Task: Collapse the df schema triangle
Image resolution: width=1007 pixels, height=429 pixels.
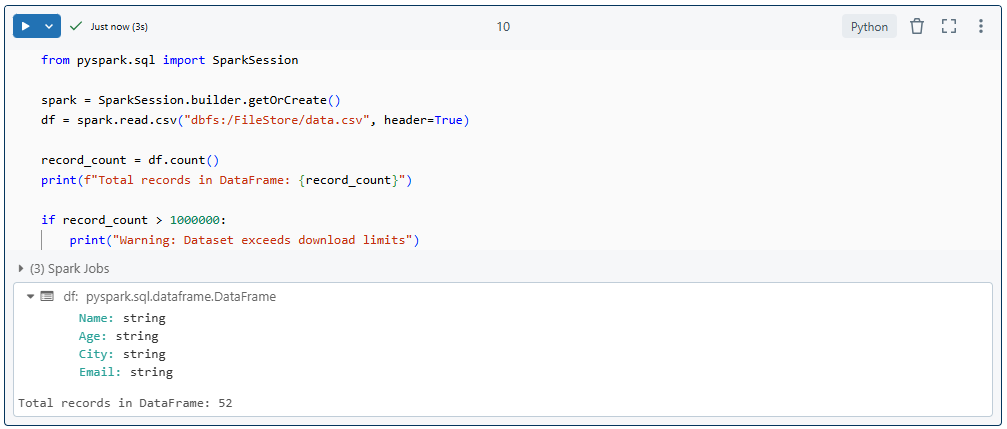Action: point(31,297)
